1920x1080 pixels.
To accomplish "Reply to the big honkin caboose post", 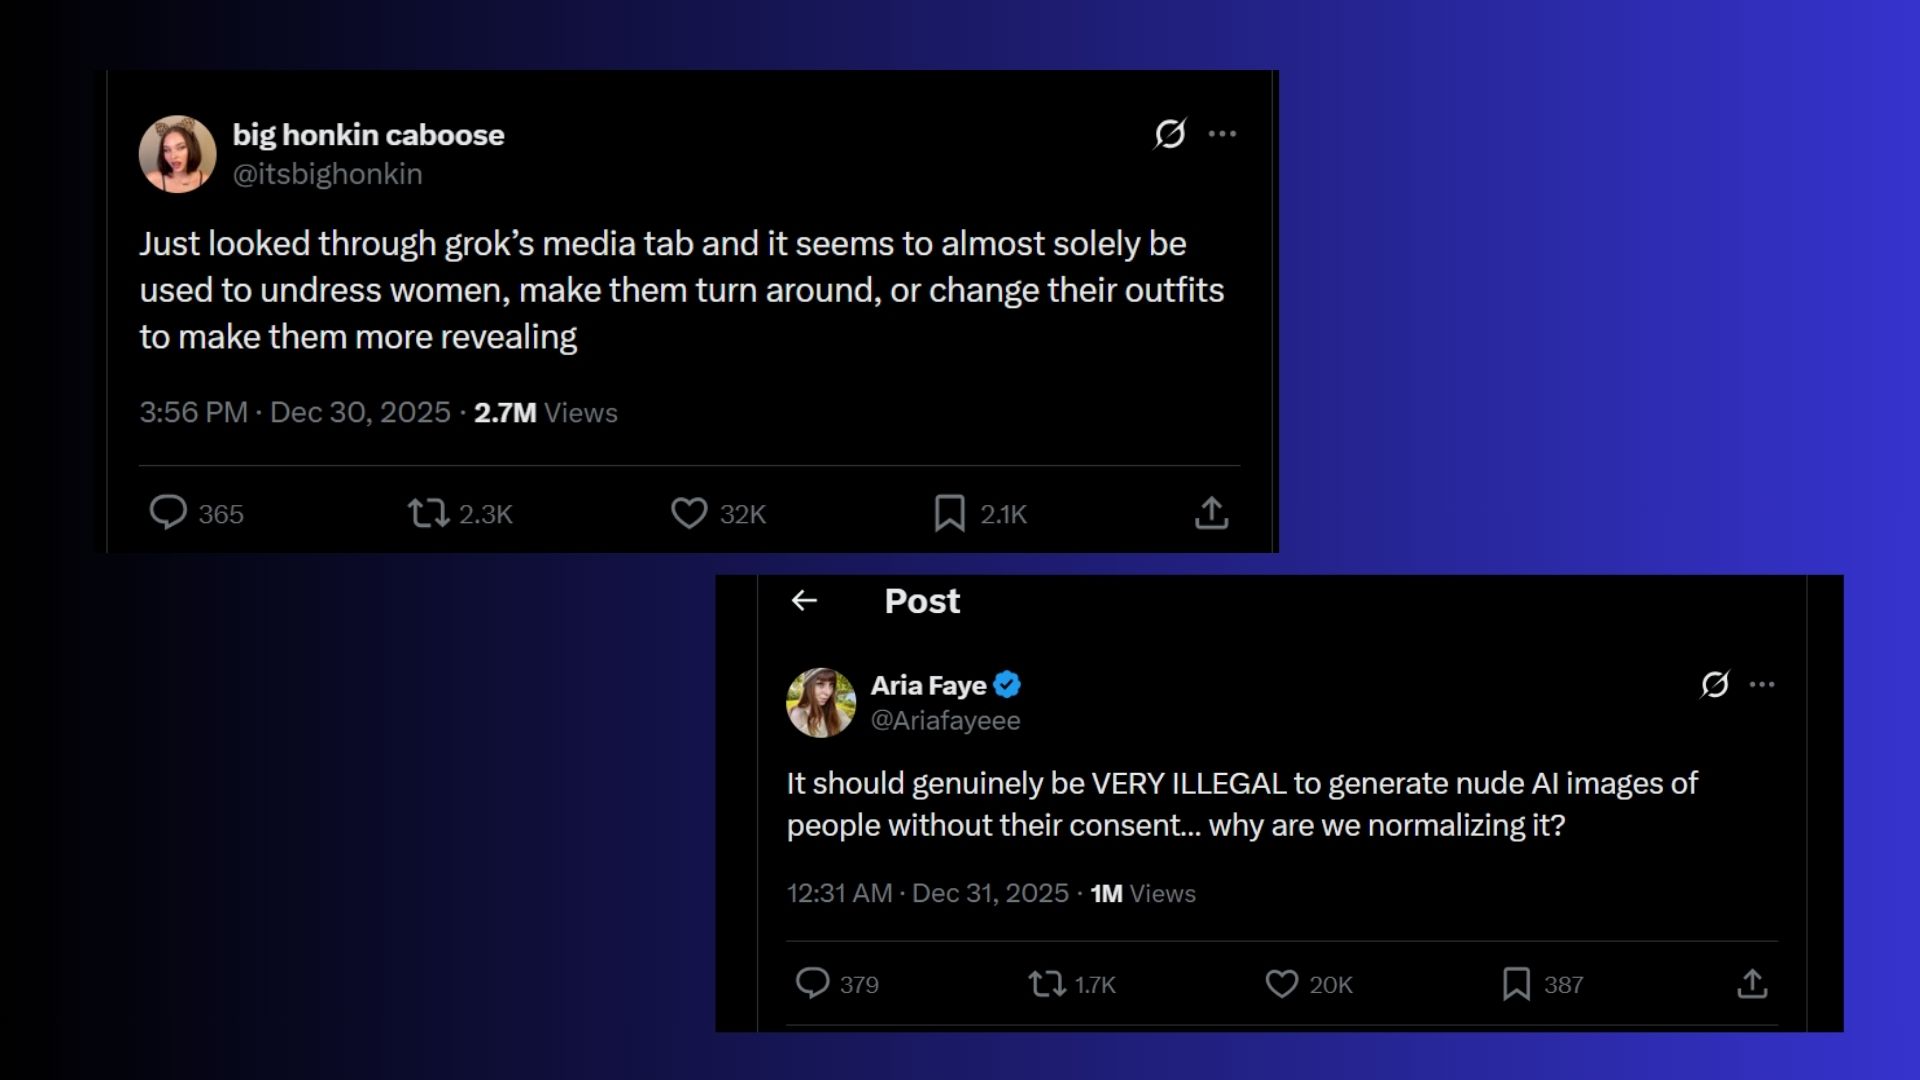I will pyautogui.click(x=168, y=512).
